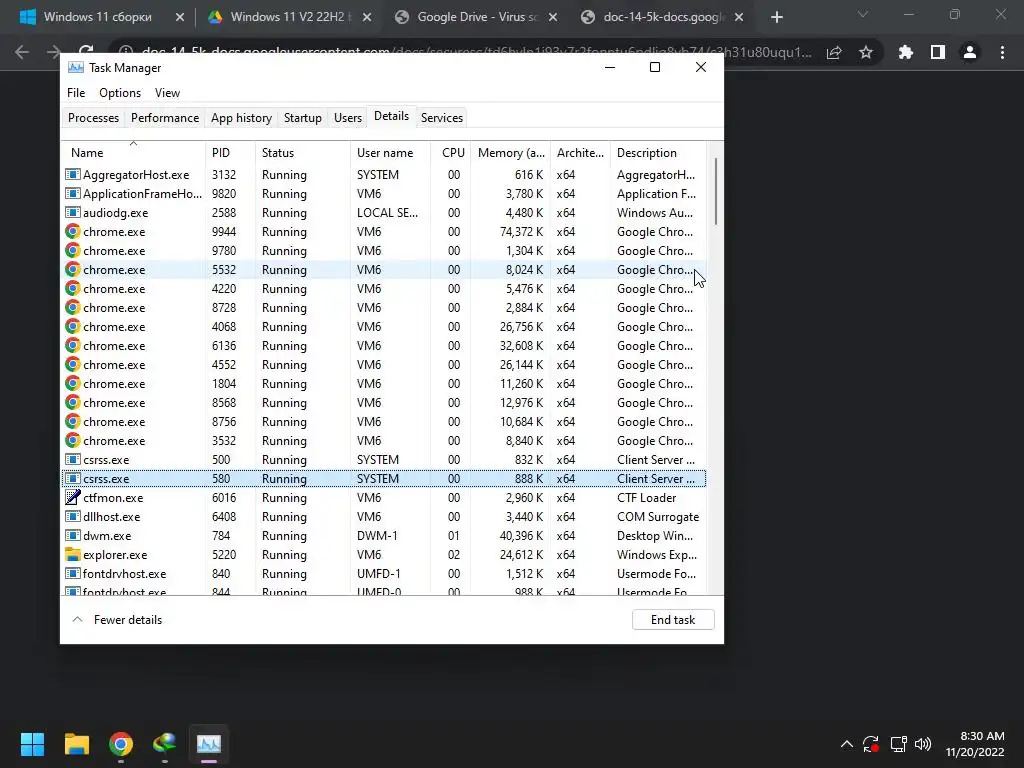Click Chrome icon for PID 5532 row
The width and height of the screenshot is (1024, 768).
[72, 269]
